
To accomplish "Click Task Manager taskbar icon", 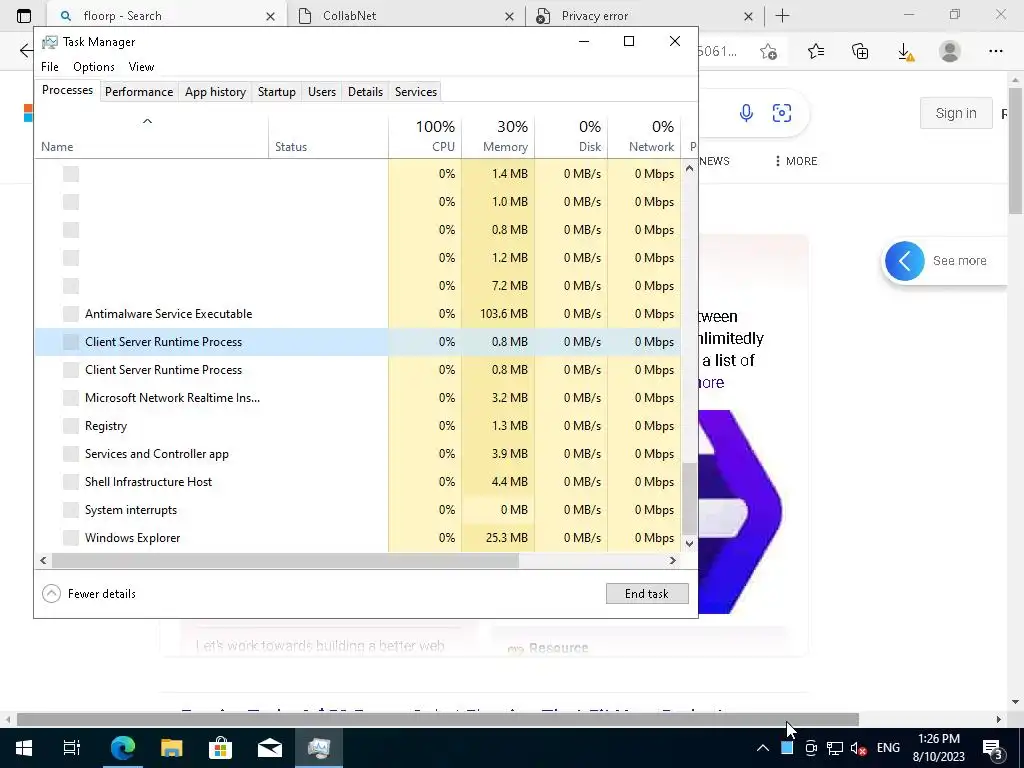I will point(319,747).
